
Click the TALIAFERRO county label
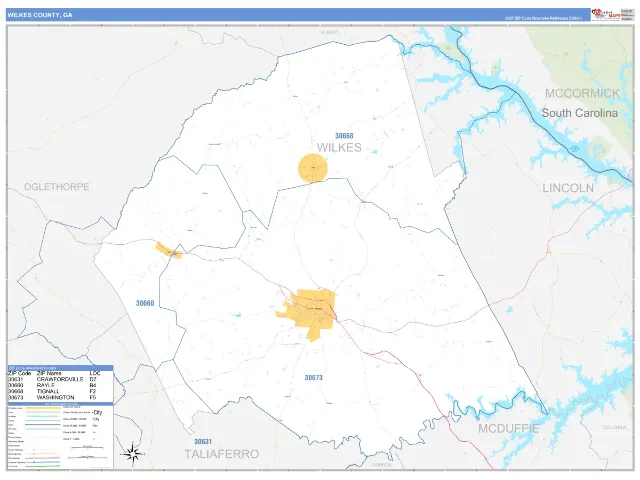click(222, 454)
